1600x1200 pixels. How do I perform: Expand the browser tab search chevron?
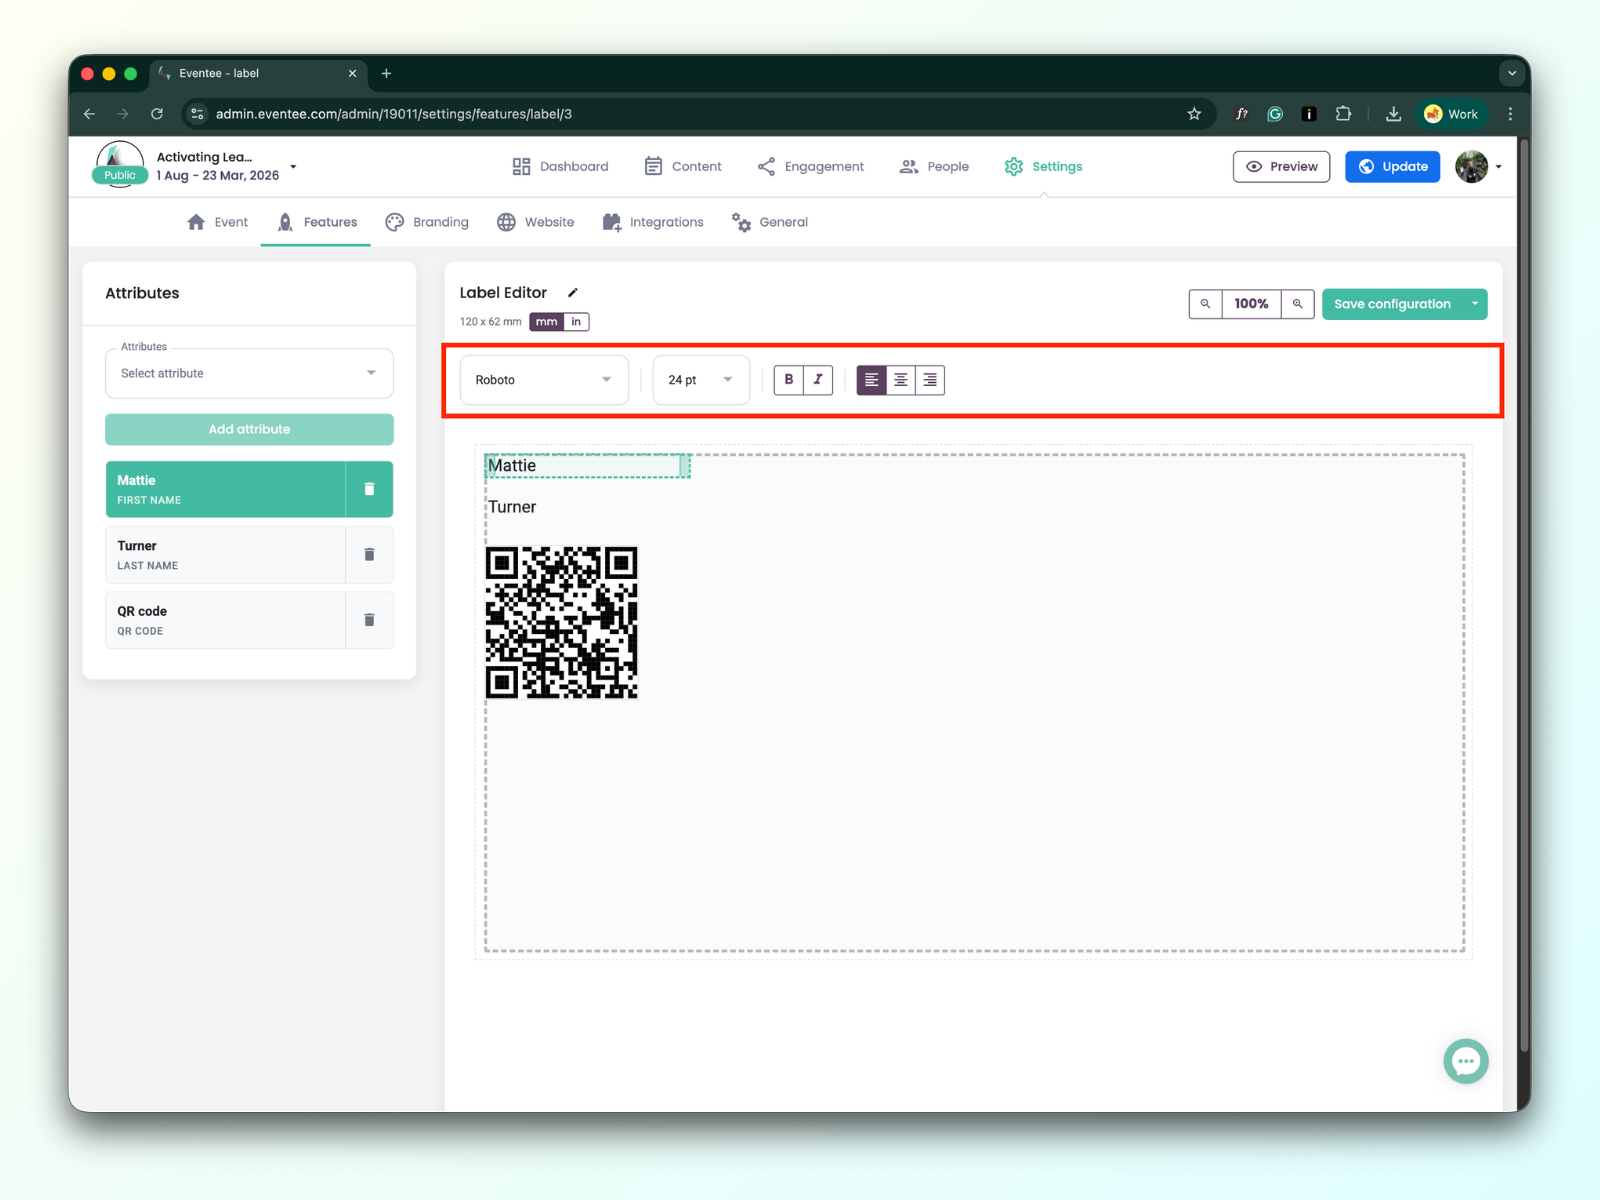point(1512,73)
